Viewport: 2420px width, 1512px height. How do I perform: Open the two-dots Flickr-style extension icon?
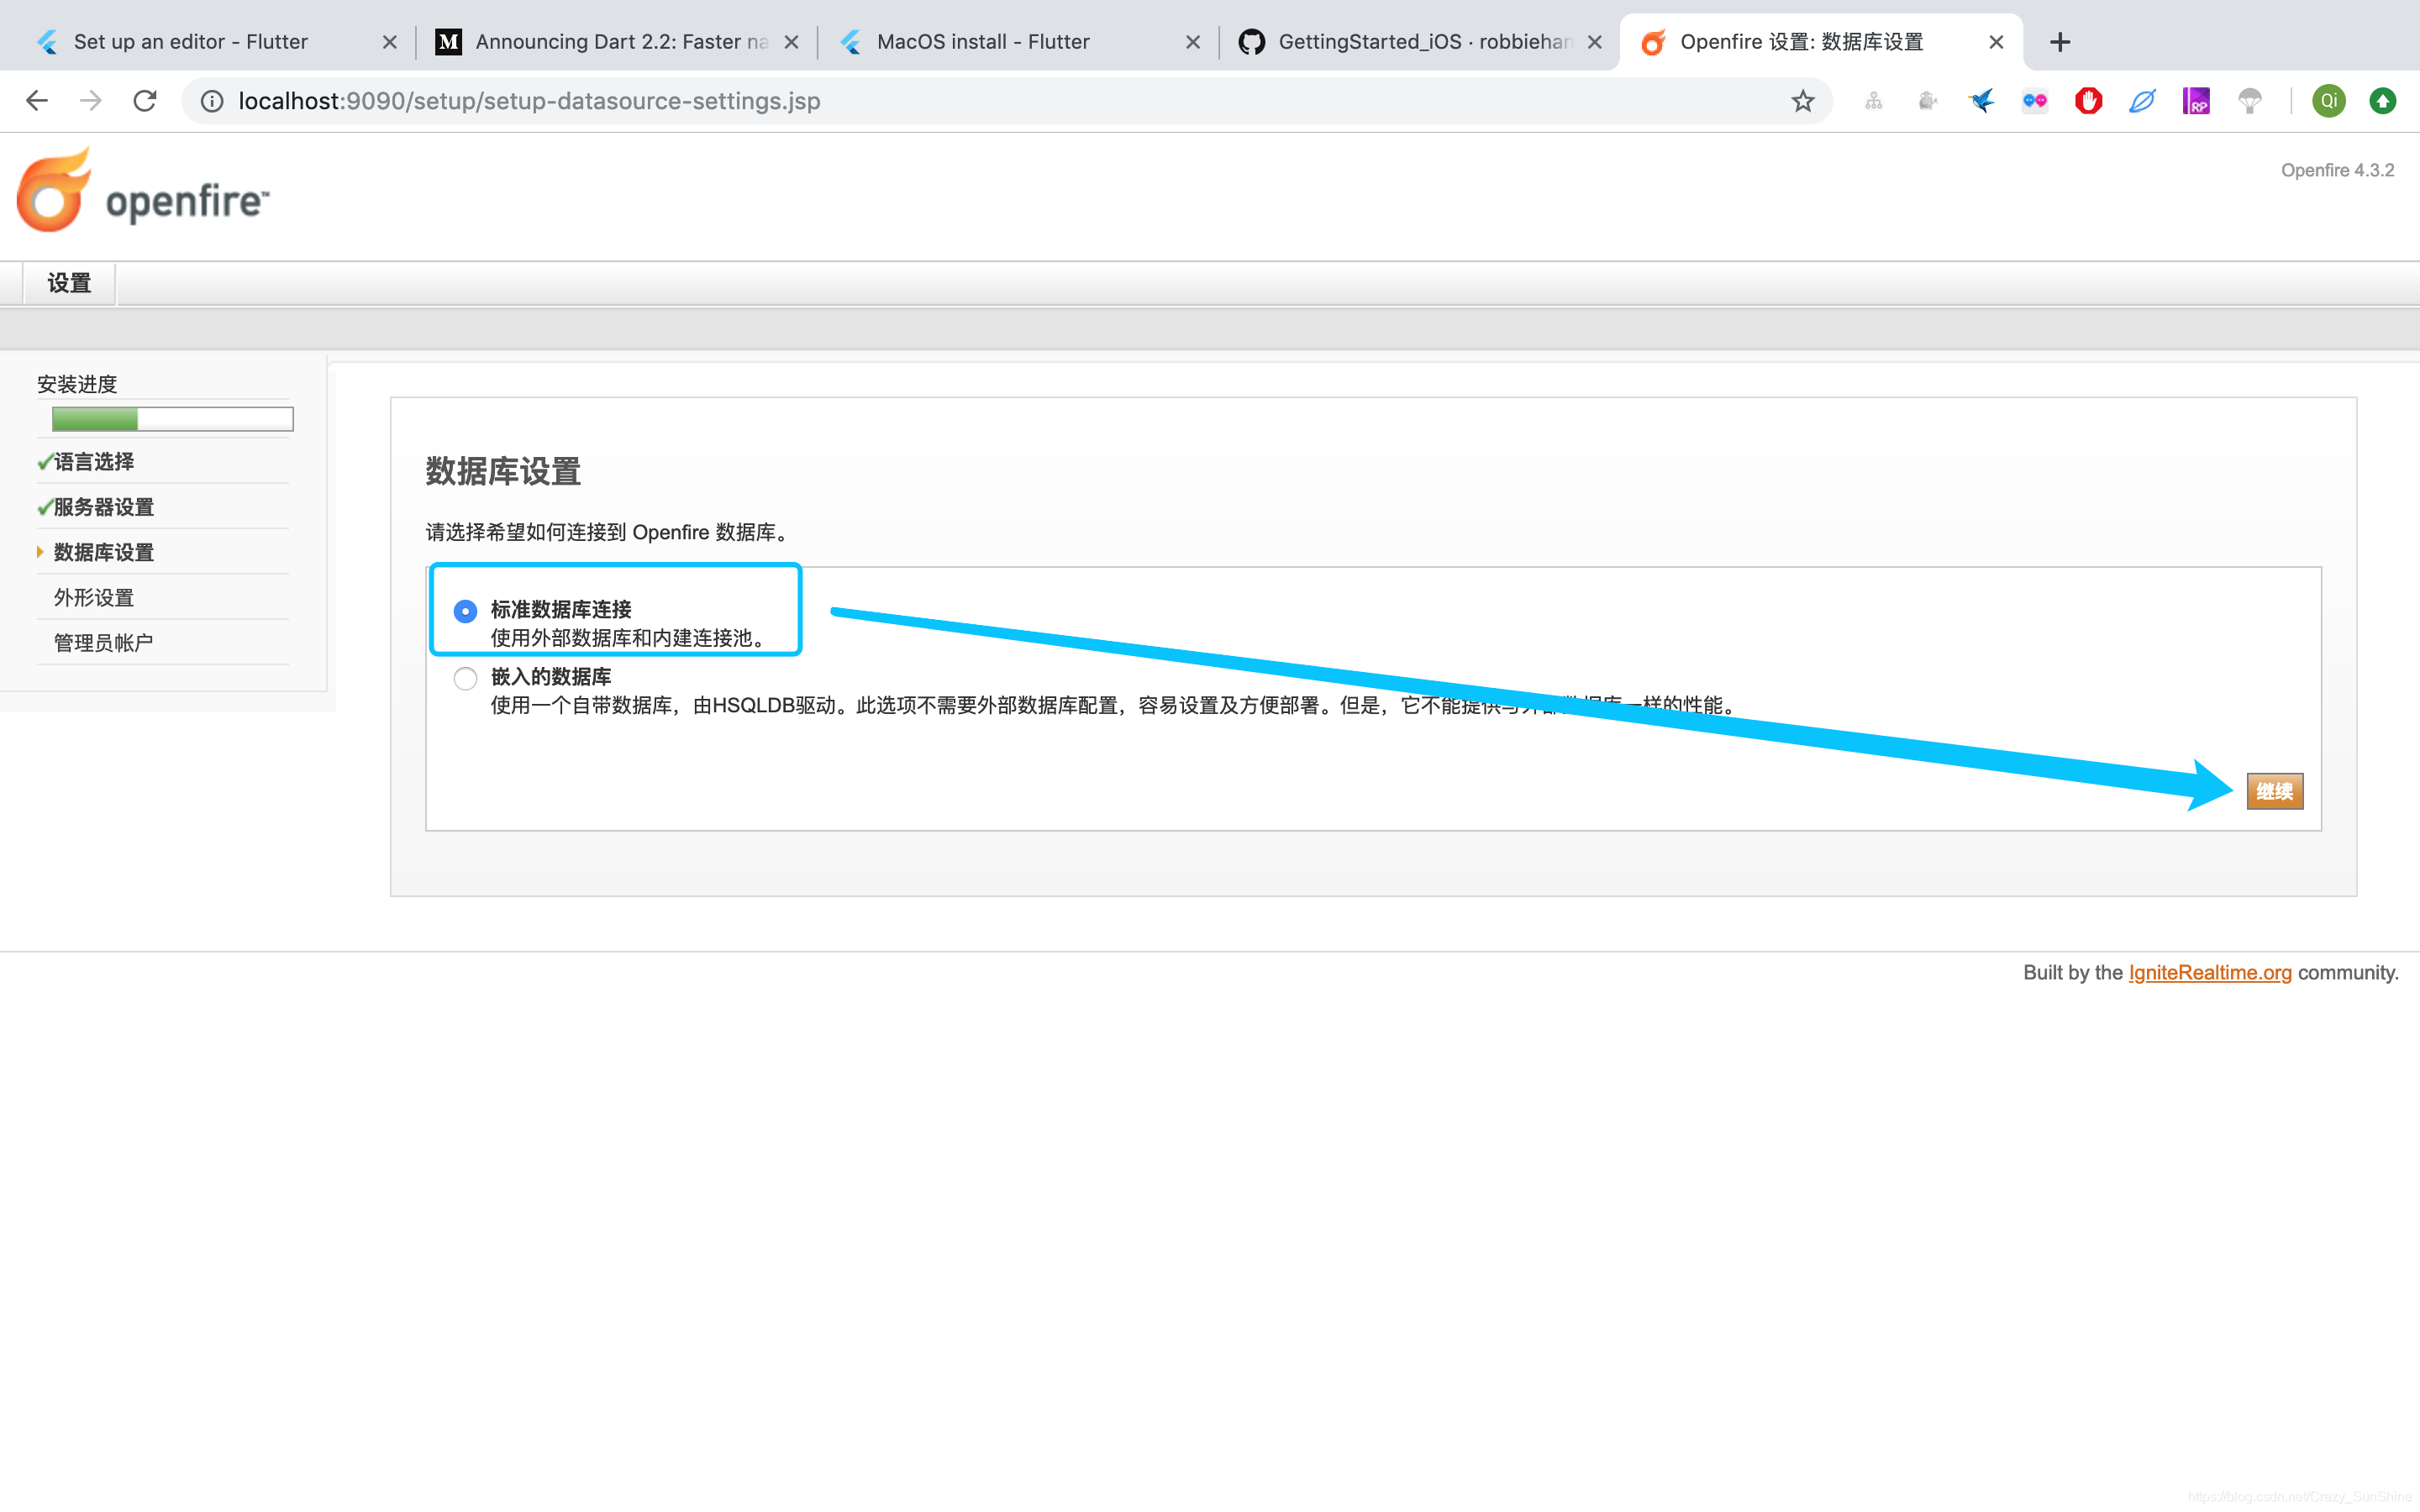[x=2035, y=101]
